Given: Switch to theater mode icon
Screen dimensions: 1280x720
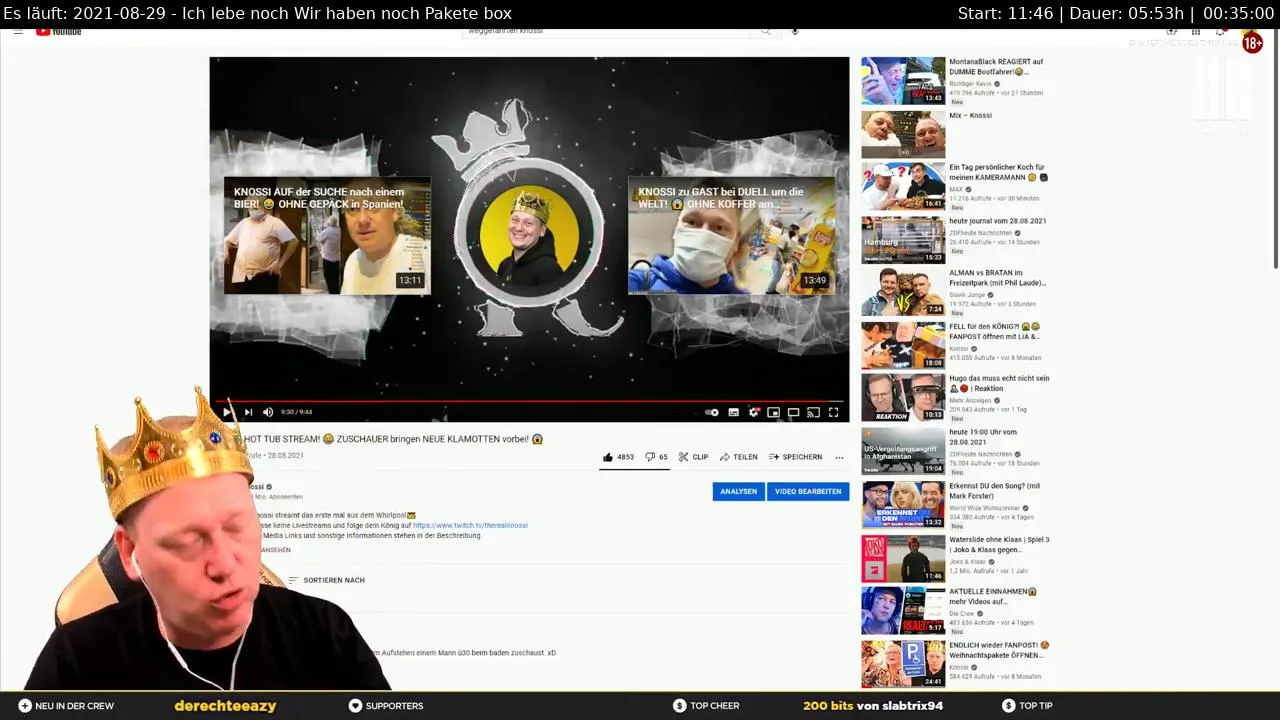Looking at the screenshot, I should tap(793, 412).
